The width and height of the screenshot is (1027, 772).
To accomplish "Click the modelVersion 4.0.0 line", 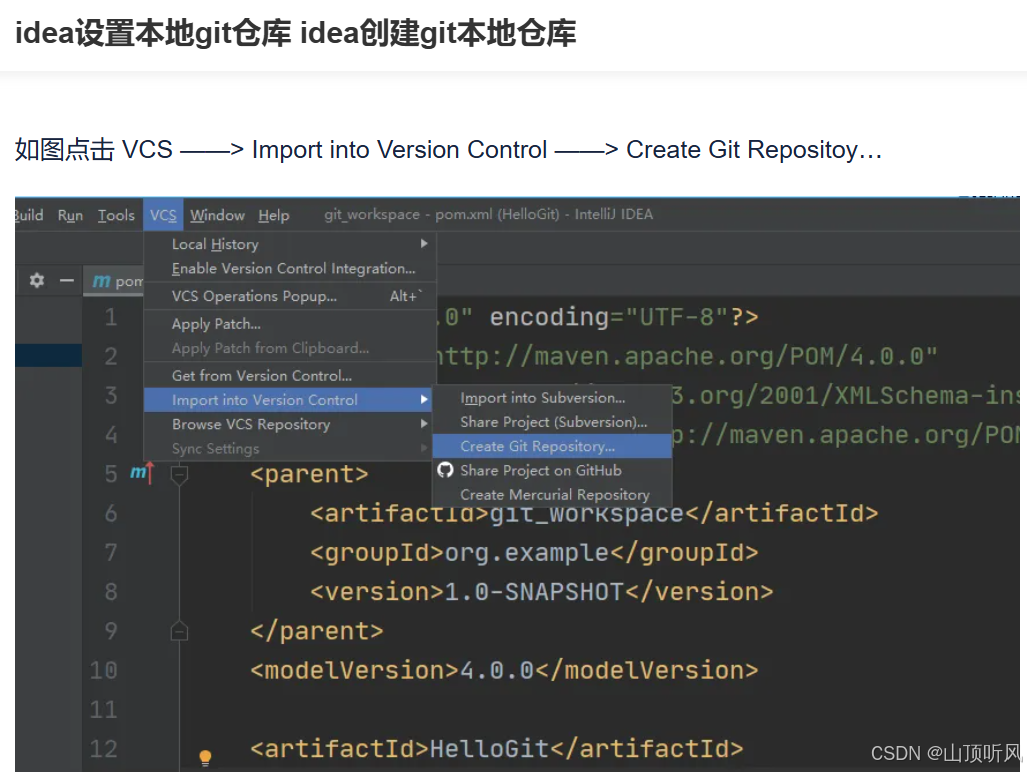I will [504, 671].
